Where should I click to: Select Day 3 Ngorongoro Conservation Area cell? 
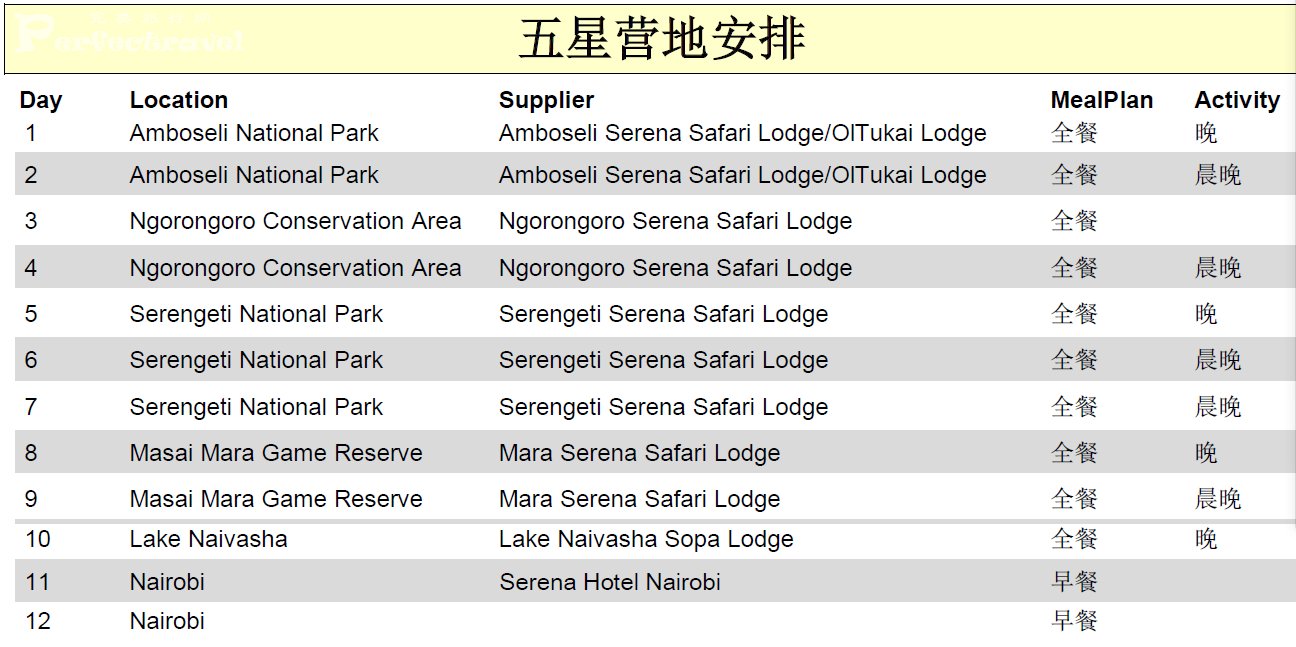click(296, 221)
